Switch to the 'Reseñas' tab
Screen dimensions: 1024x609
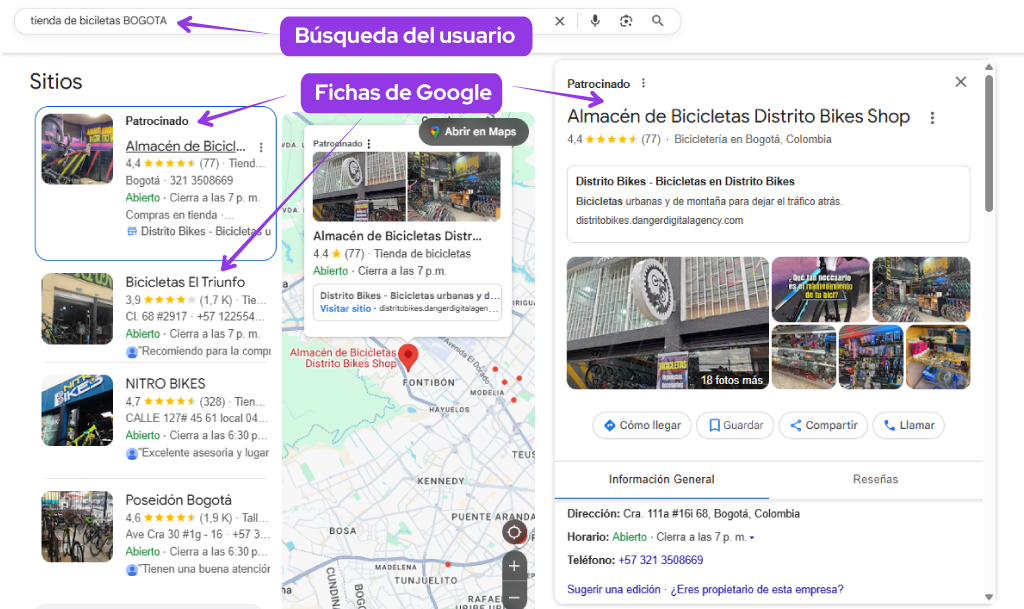(875, 479)
